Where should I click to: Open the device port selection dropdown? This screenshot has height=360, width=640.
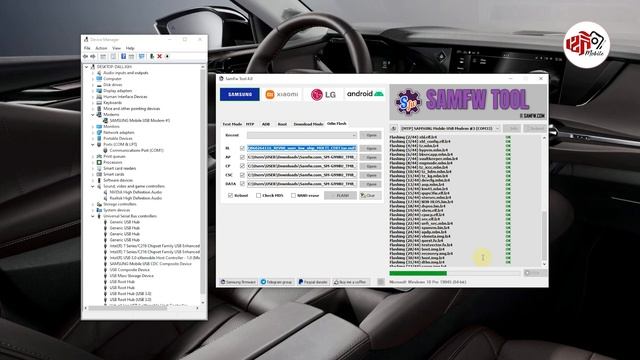pos(450,128)
